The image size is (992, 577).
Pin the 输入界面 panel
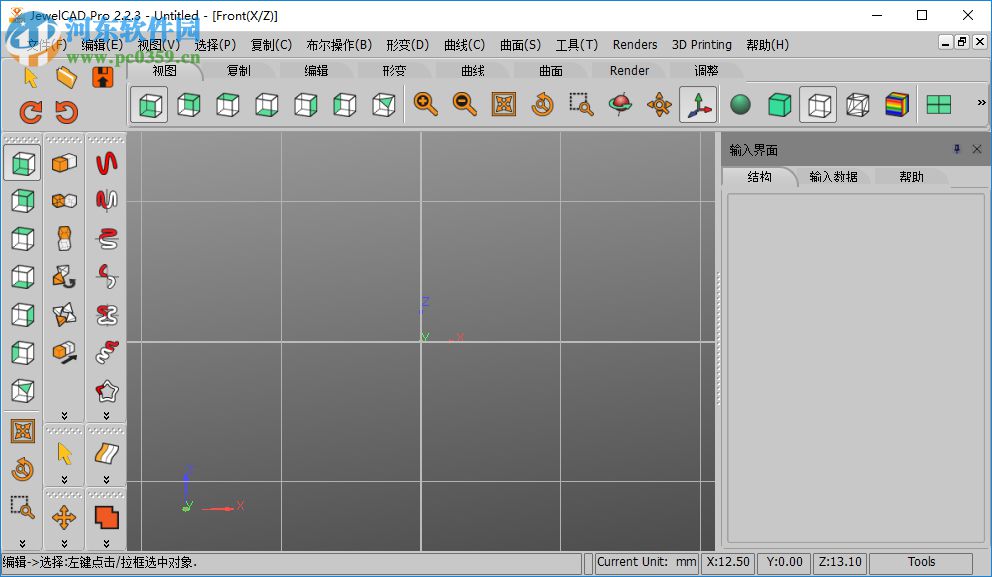coord(956,149)
